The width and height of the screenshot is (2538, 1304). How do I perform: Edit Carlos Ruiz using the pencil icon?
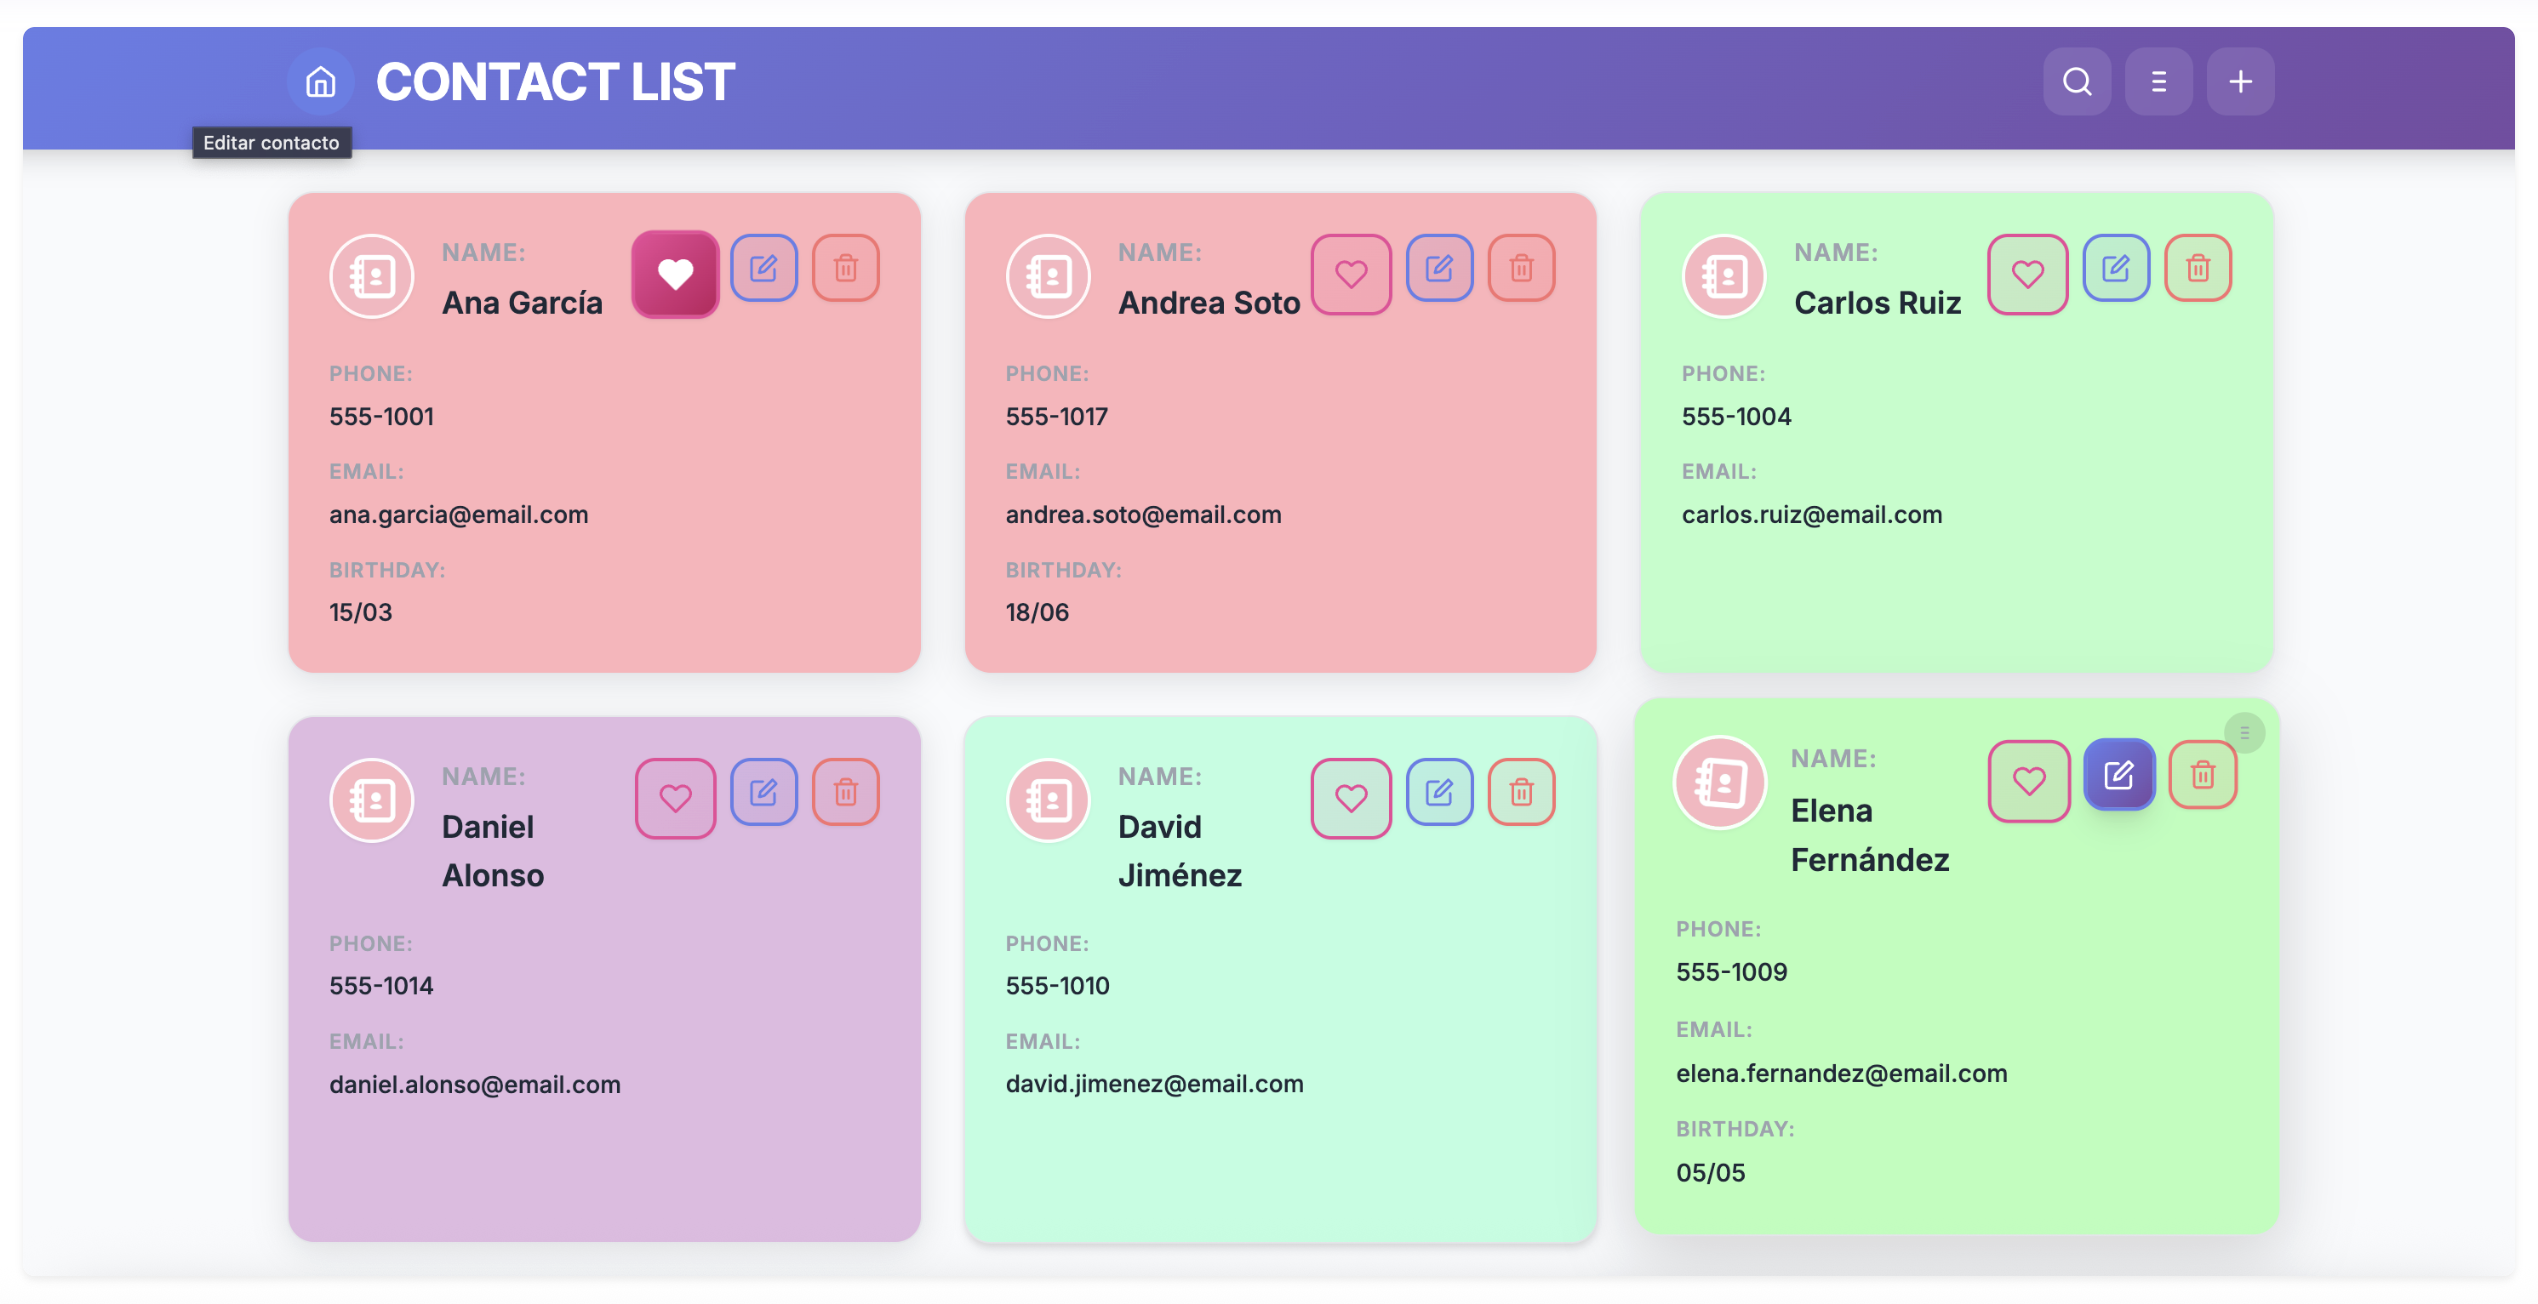pyautogui.click(x=2117, y=267)
